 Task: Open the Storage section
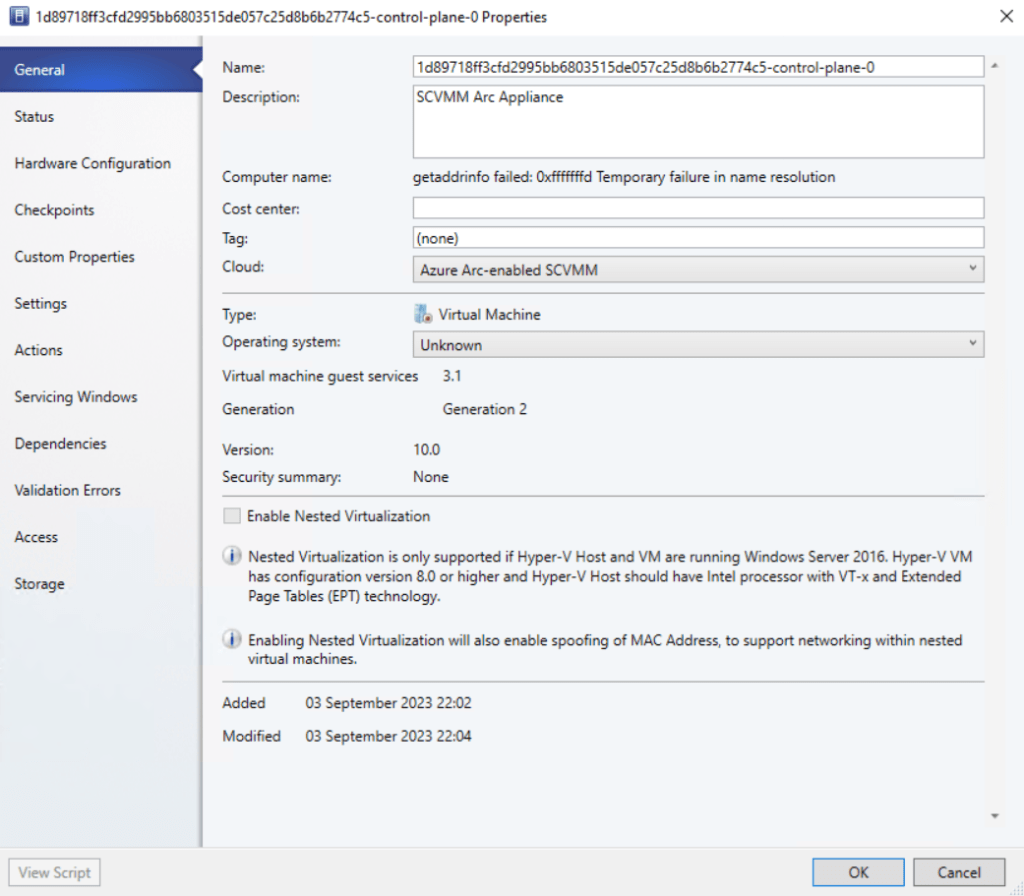tap(39, 584)
